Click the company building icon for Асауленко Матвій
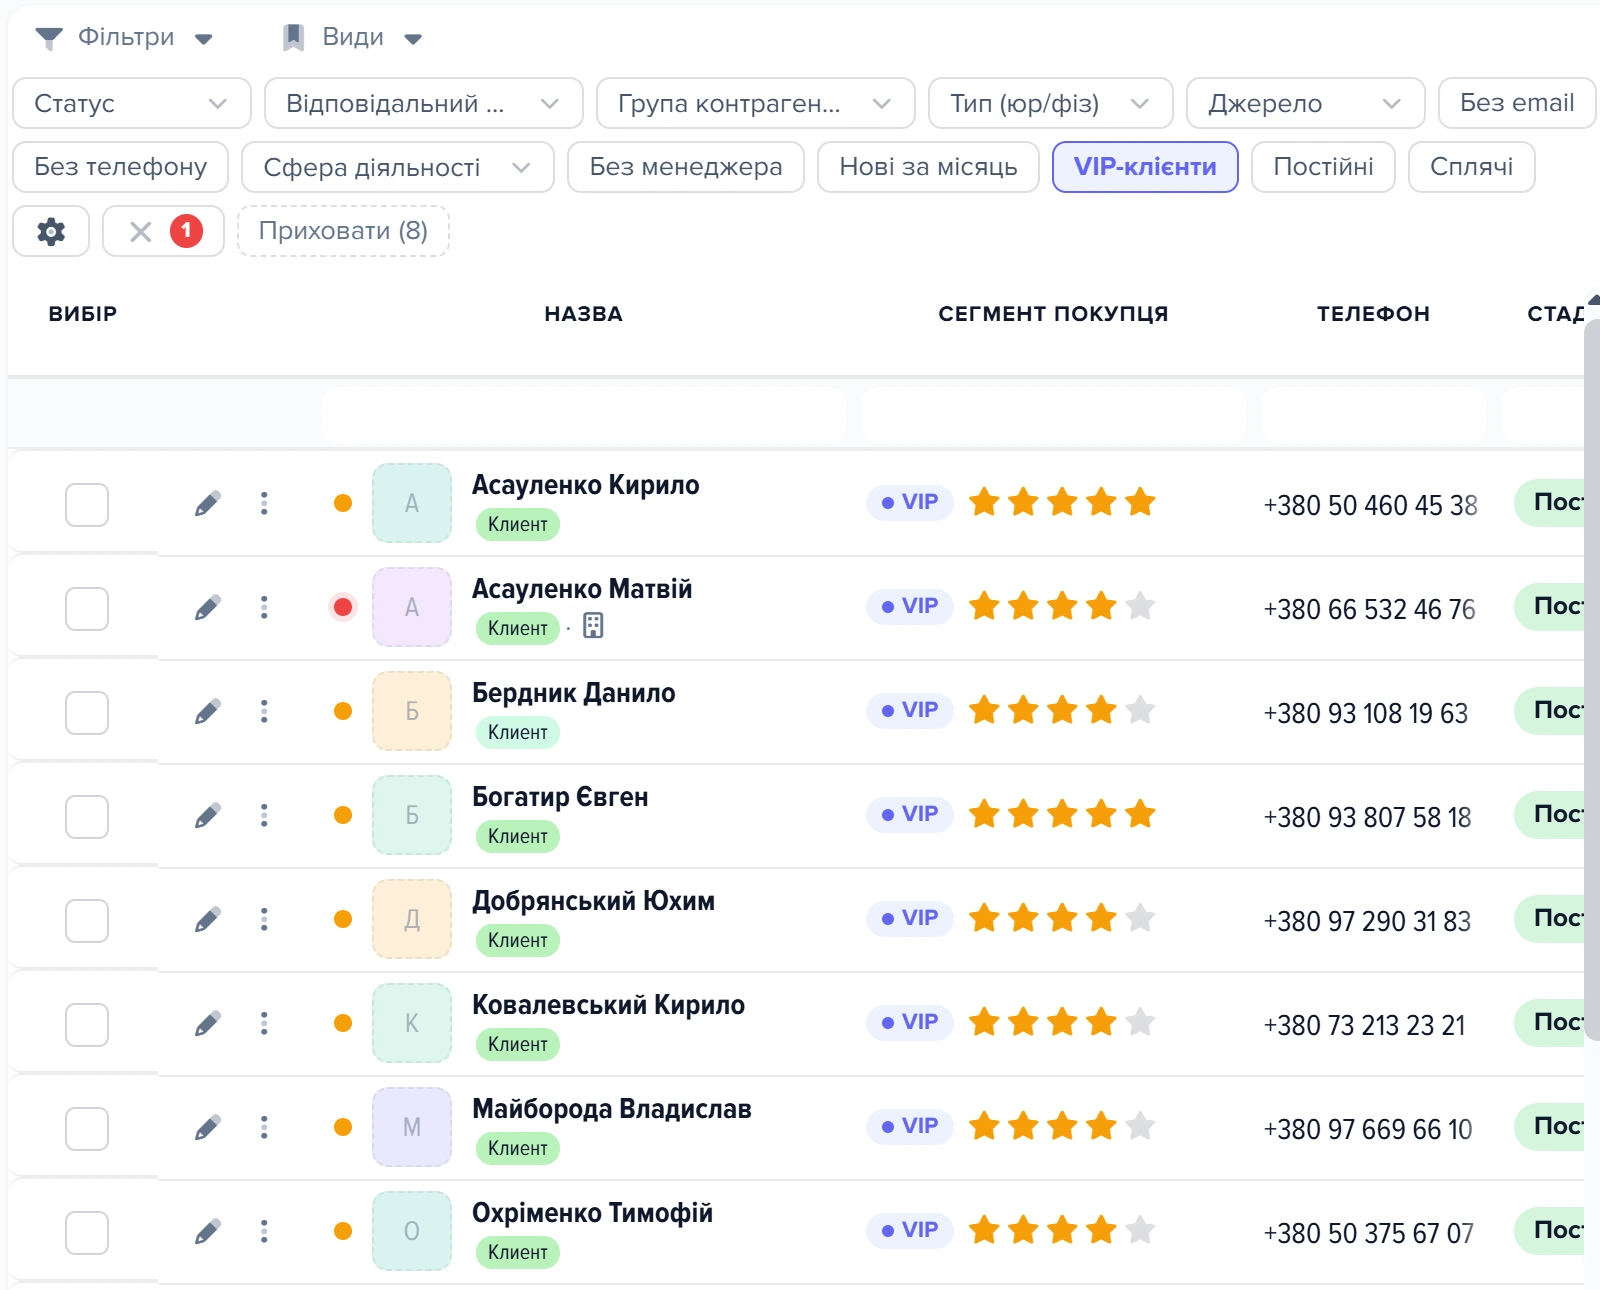This screenshot has height=1290, width=1600. 593,626
